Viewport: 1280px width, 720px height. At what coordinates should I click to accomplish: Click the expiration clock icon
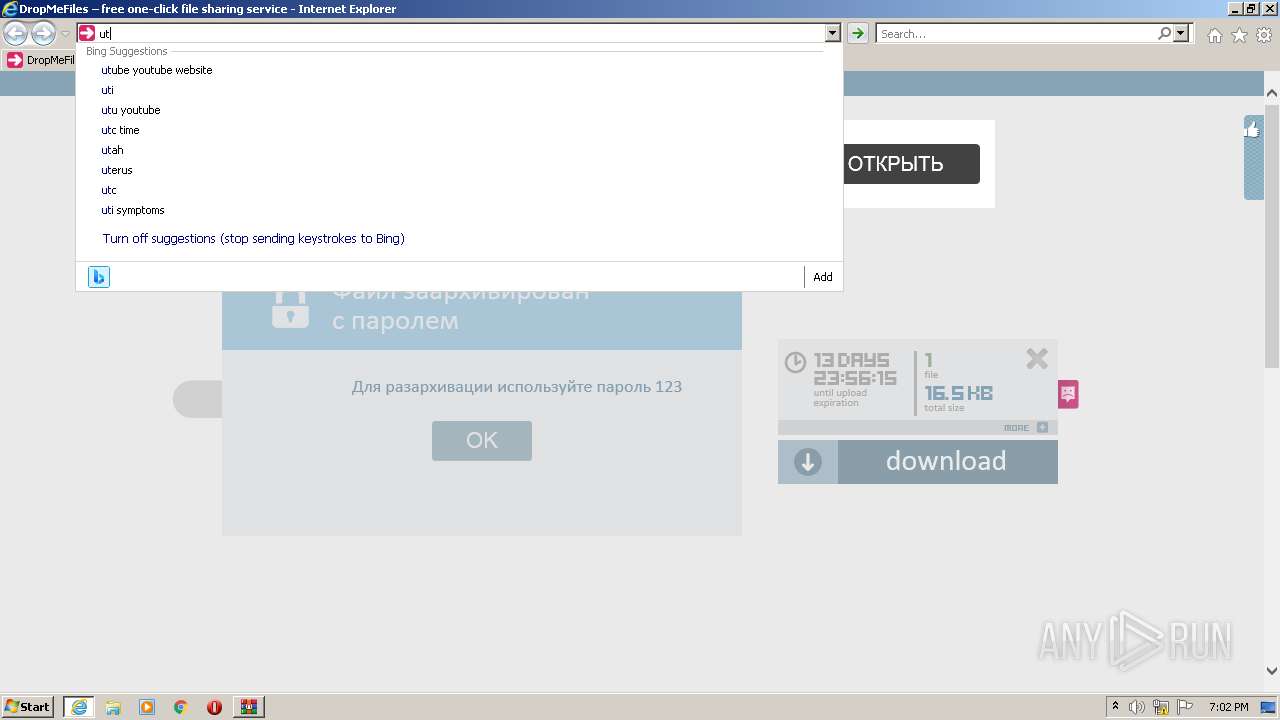tap(795, 362)
